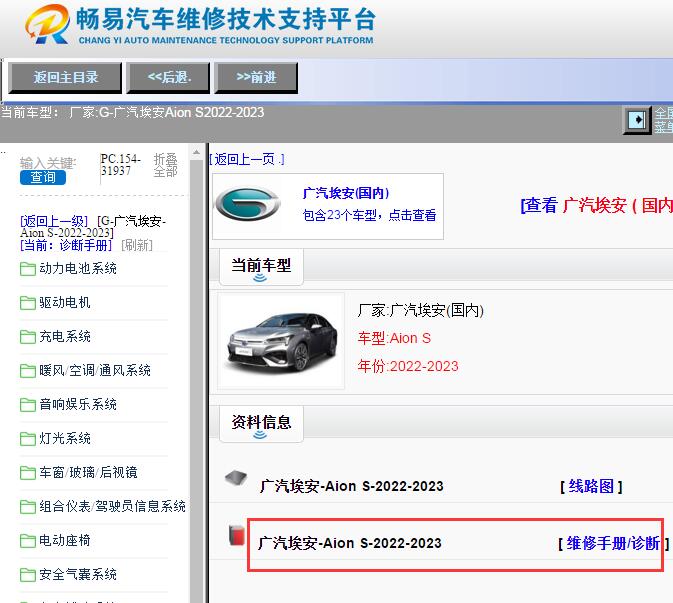
Task: Click 返回上一页 link in main panel
Action: coord(247,160)
